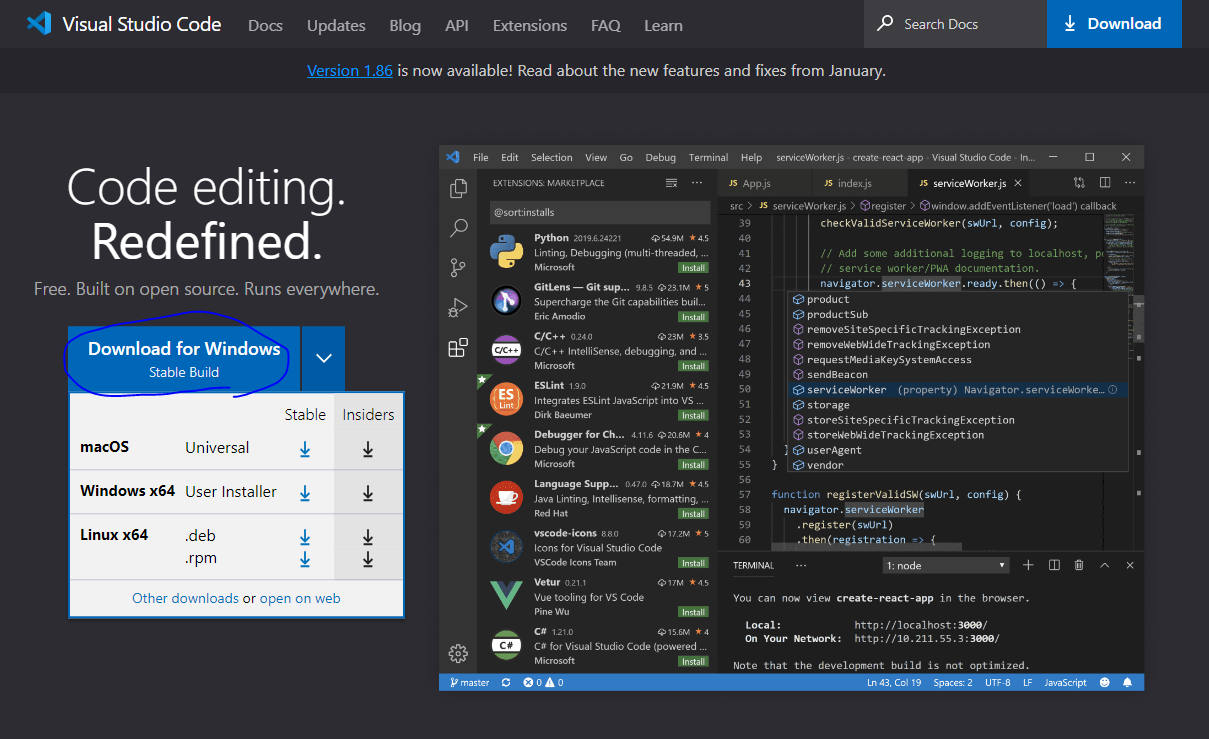Image resolution: width=1209 pixels, height=739 pixels.
Task: Maximize terminal panel with up chevron
Action: (x=1105, y=565)
